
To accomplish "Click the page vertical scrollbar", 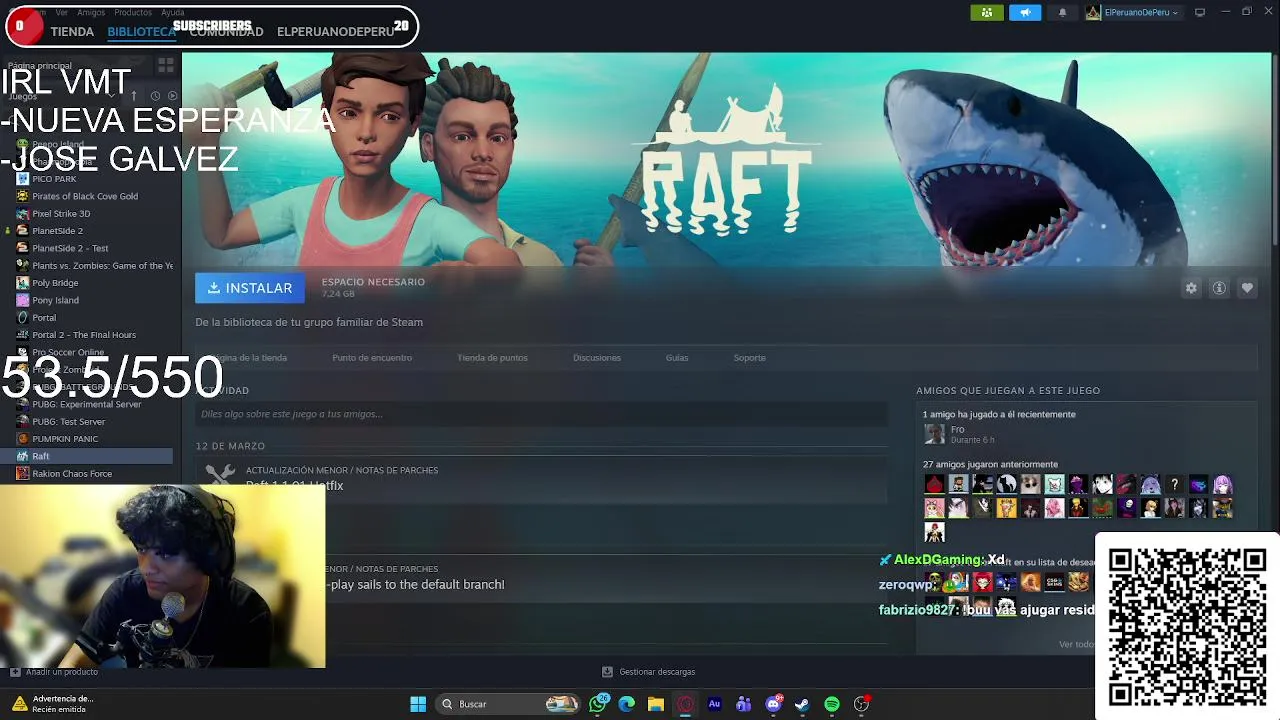I will click(1274, 150).
